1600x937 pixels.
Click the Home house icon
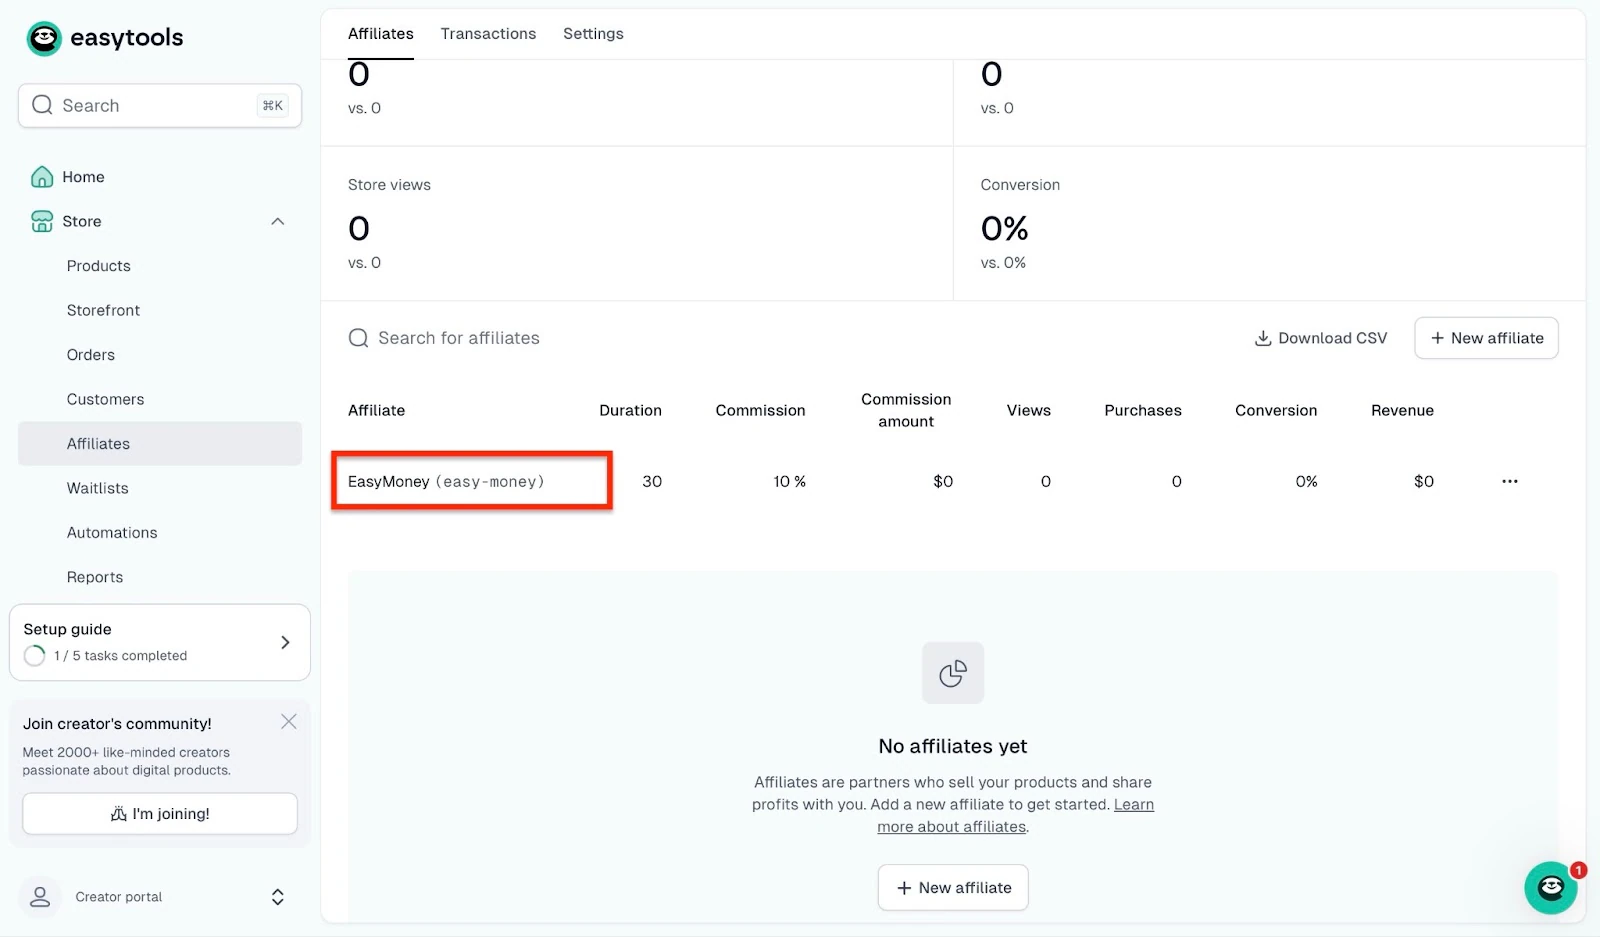(42, 177)
